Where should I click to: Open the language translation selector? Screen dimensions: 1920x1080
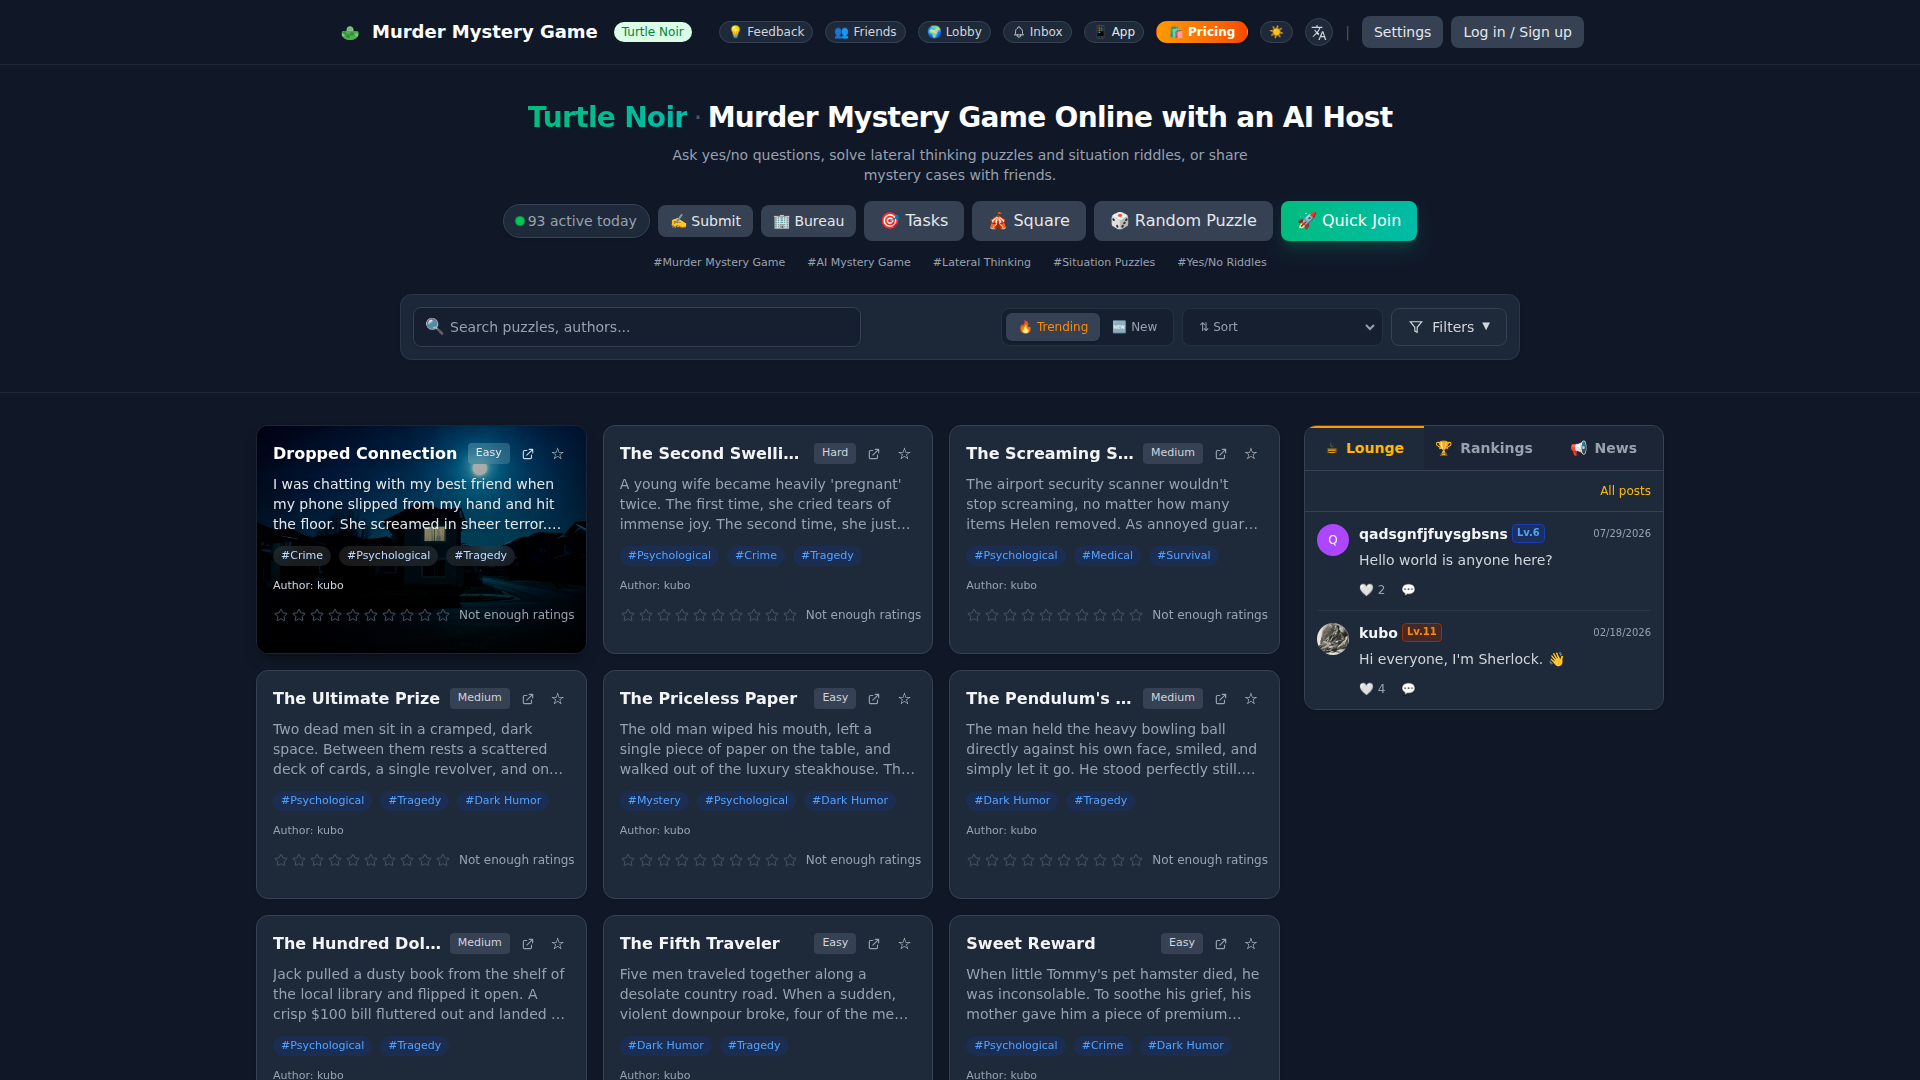1319,32
